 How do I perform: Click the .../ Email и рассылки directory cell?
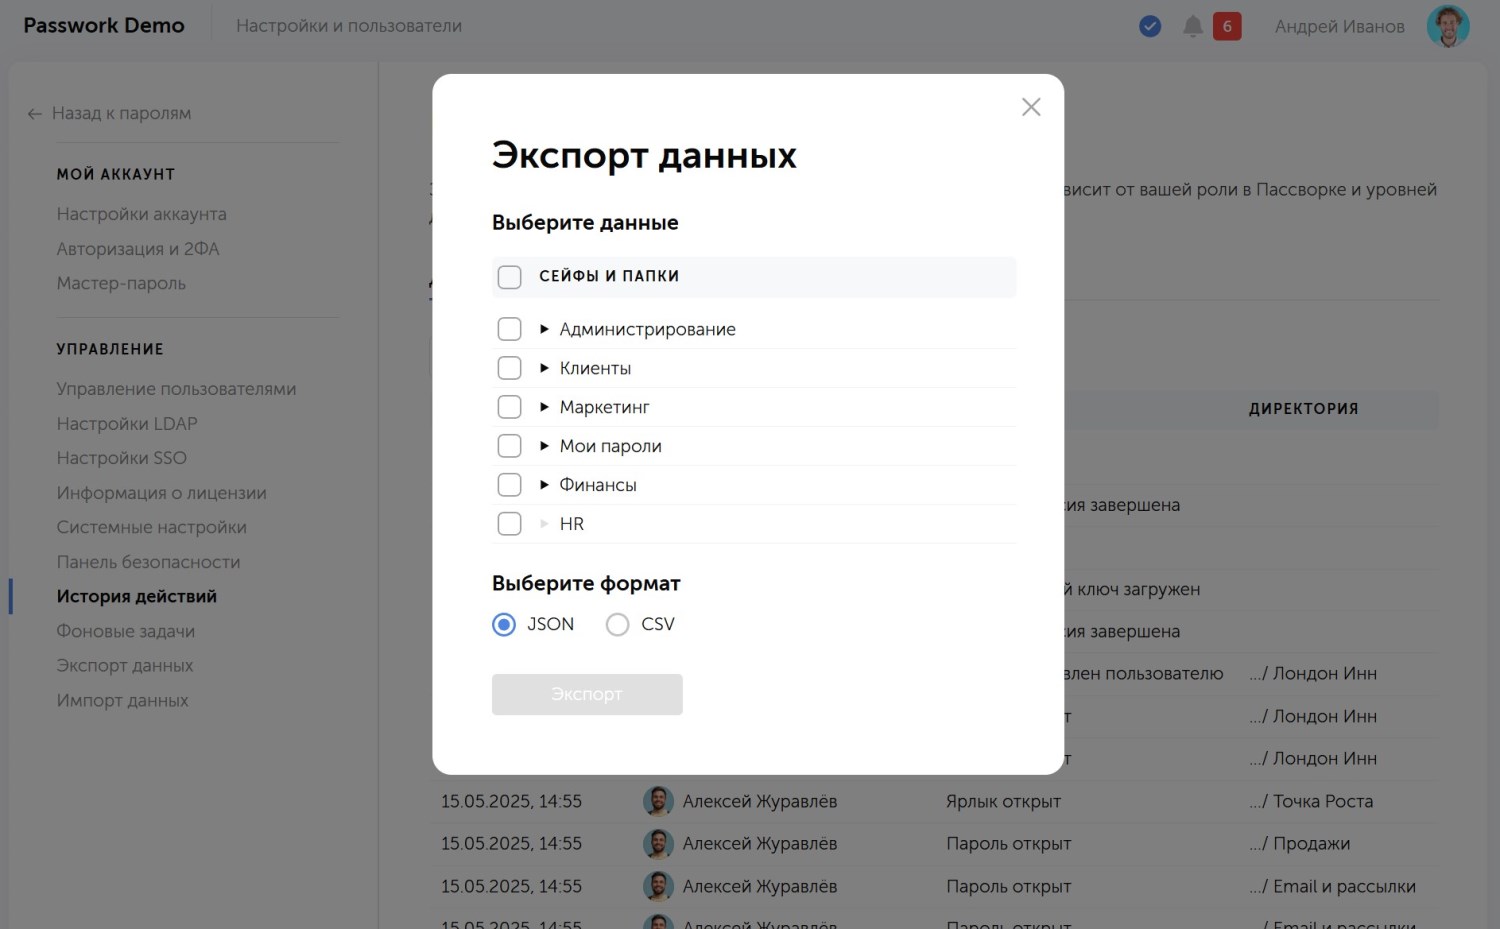(x=1332, y=886)
